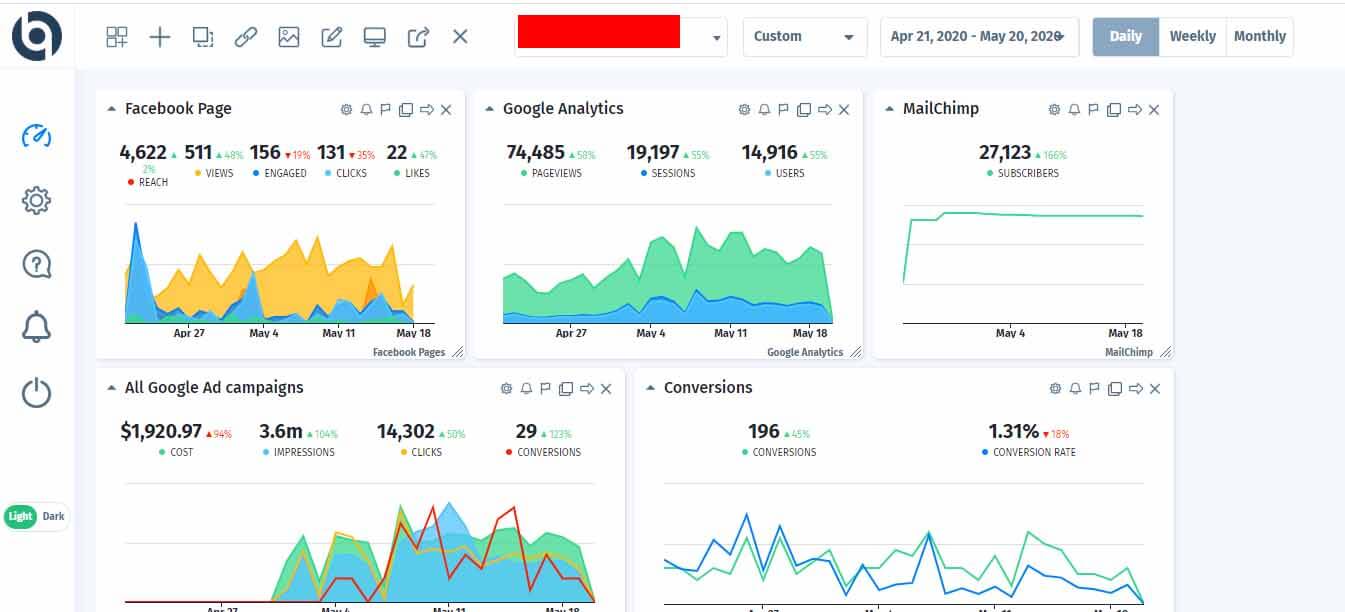Click the image icon in toolbar
1345x612 pixels.
(x=289, y=37)
